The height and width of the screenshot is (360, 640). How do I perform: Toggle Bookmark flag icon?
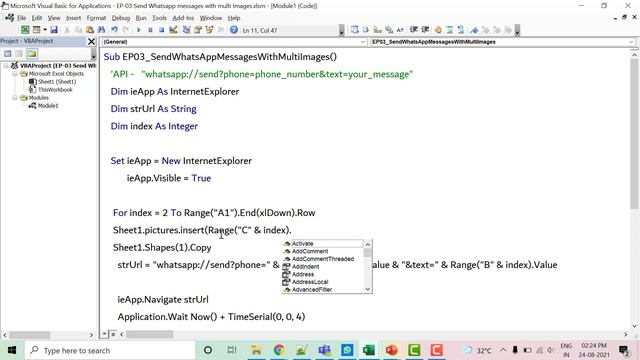tap(474, 30)
